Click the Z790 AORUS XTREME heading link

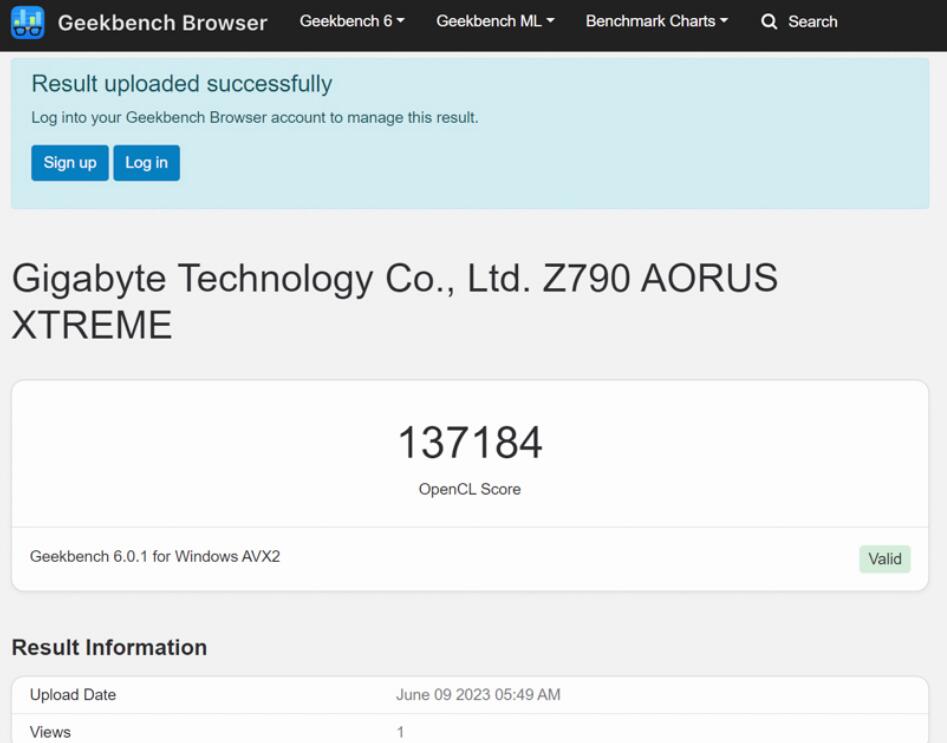(x=393, y=300)
